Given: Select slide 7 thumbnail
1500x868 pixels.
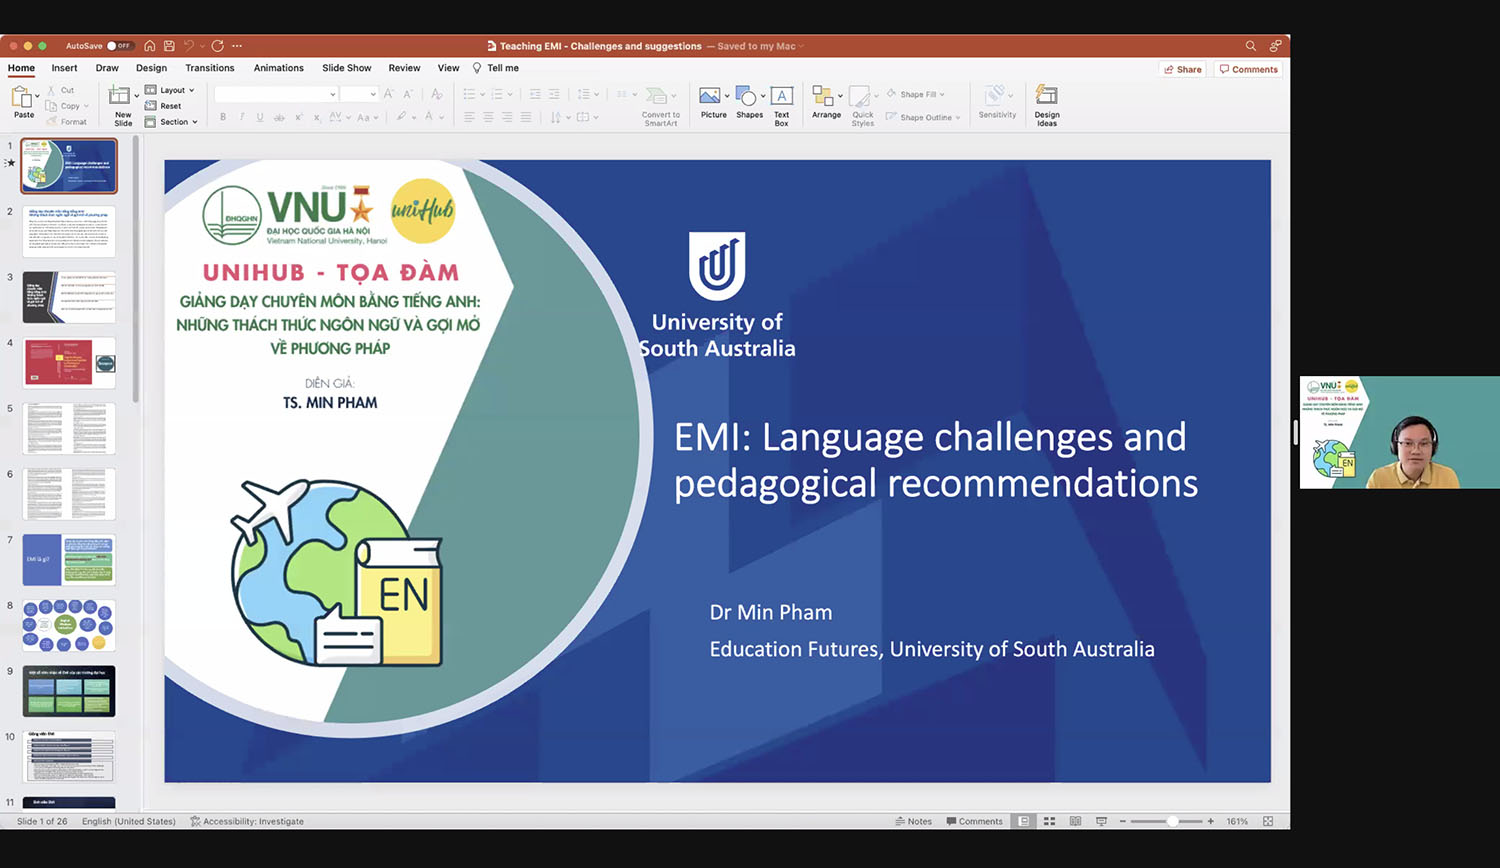Looking at the screenshot, I should 69,559.
